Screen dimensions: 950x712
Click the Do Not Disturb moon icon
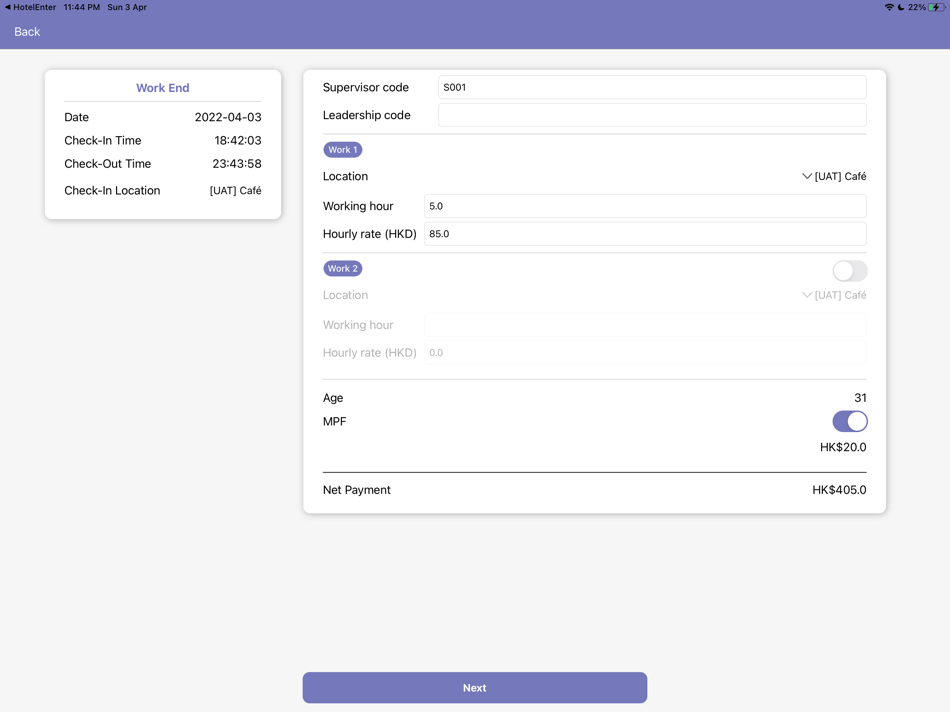coord(900,7)
